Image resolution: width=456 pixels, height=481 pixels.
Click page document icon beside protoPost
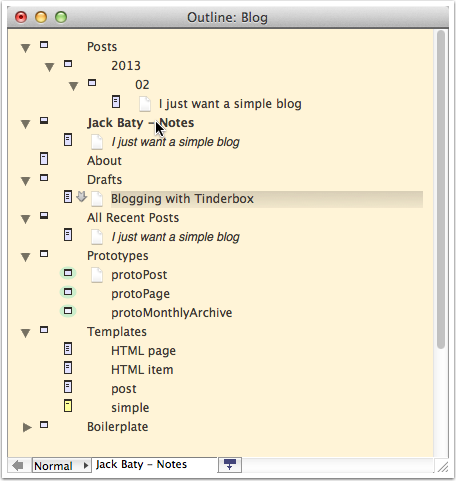pyautogui.click(x=97, y=275)
